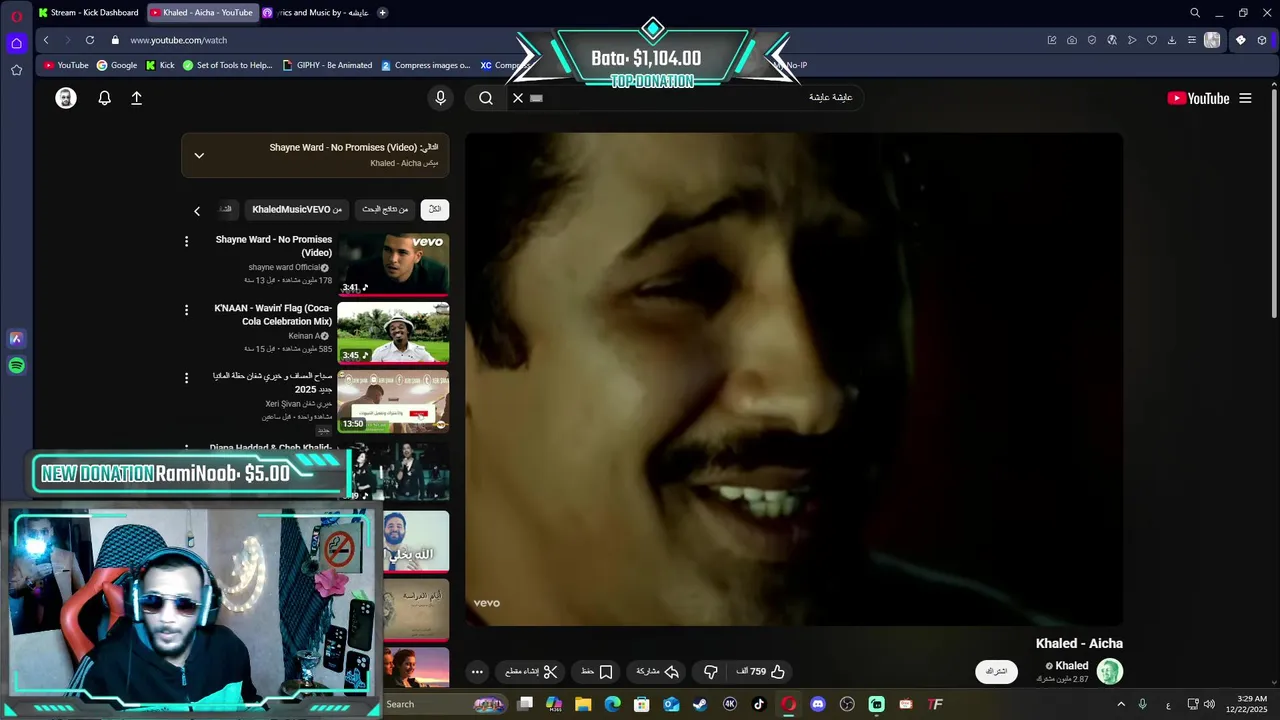Dislike the video with thumbs-down

coord(711,672)
